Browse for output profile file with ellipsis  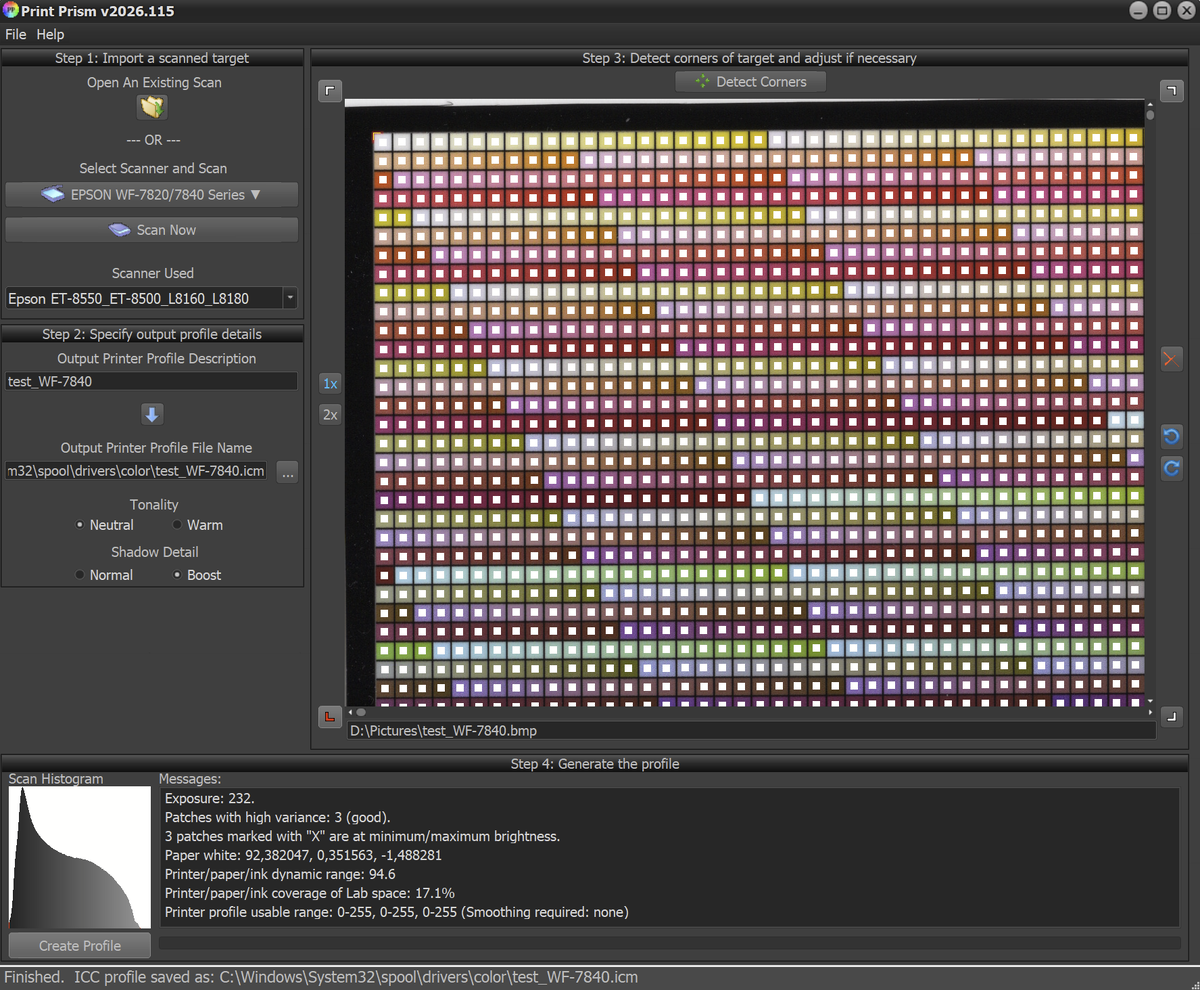(x=287, y=473)
